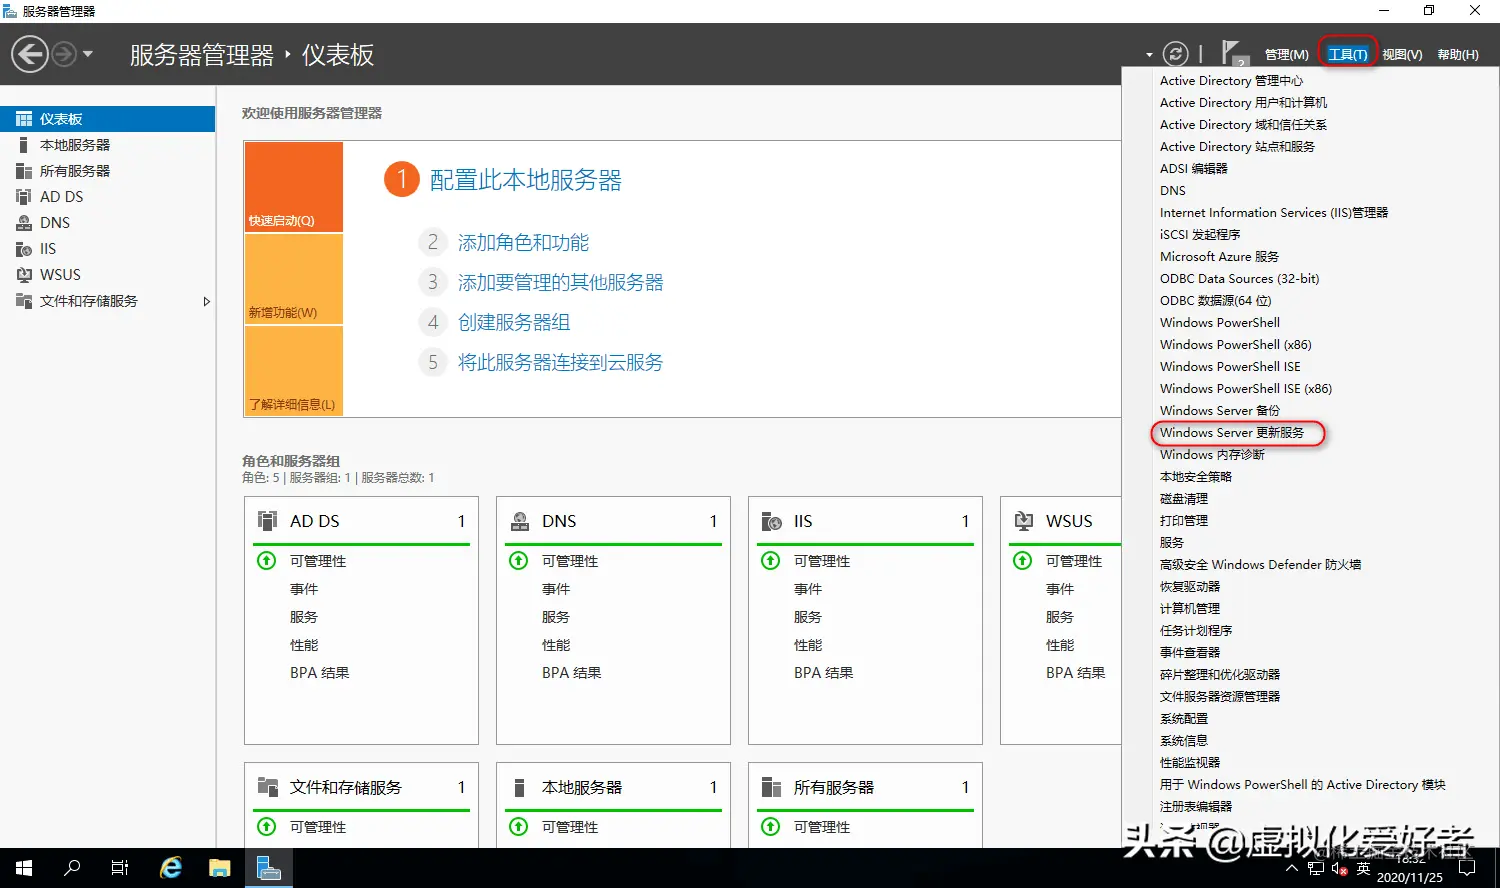Click the back navigation arrow
This screenshot has width=1500, height=888.
click(x=29, y=53)
